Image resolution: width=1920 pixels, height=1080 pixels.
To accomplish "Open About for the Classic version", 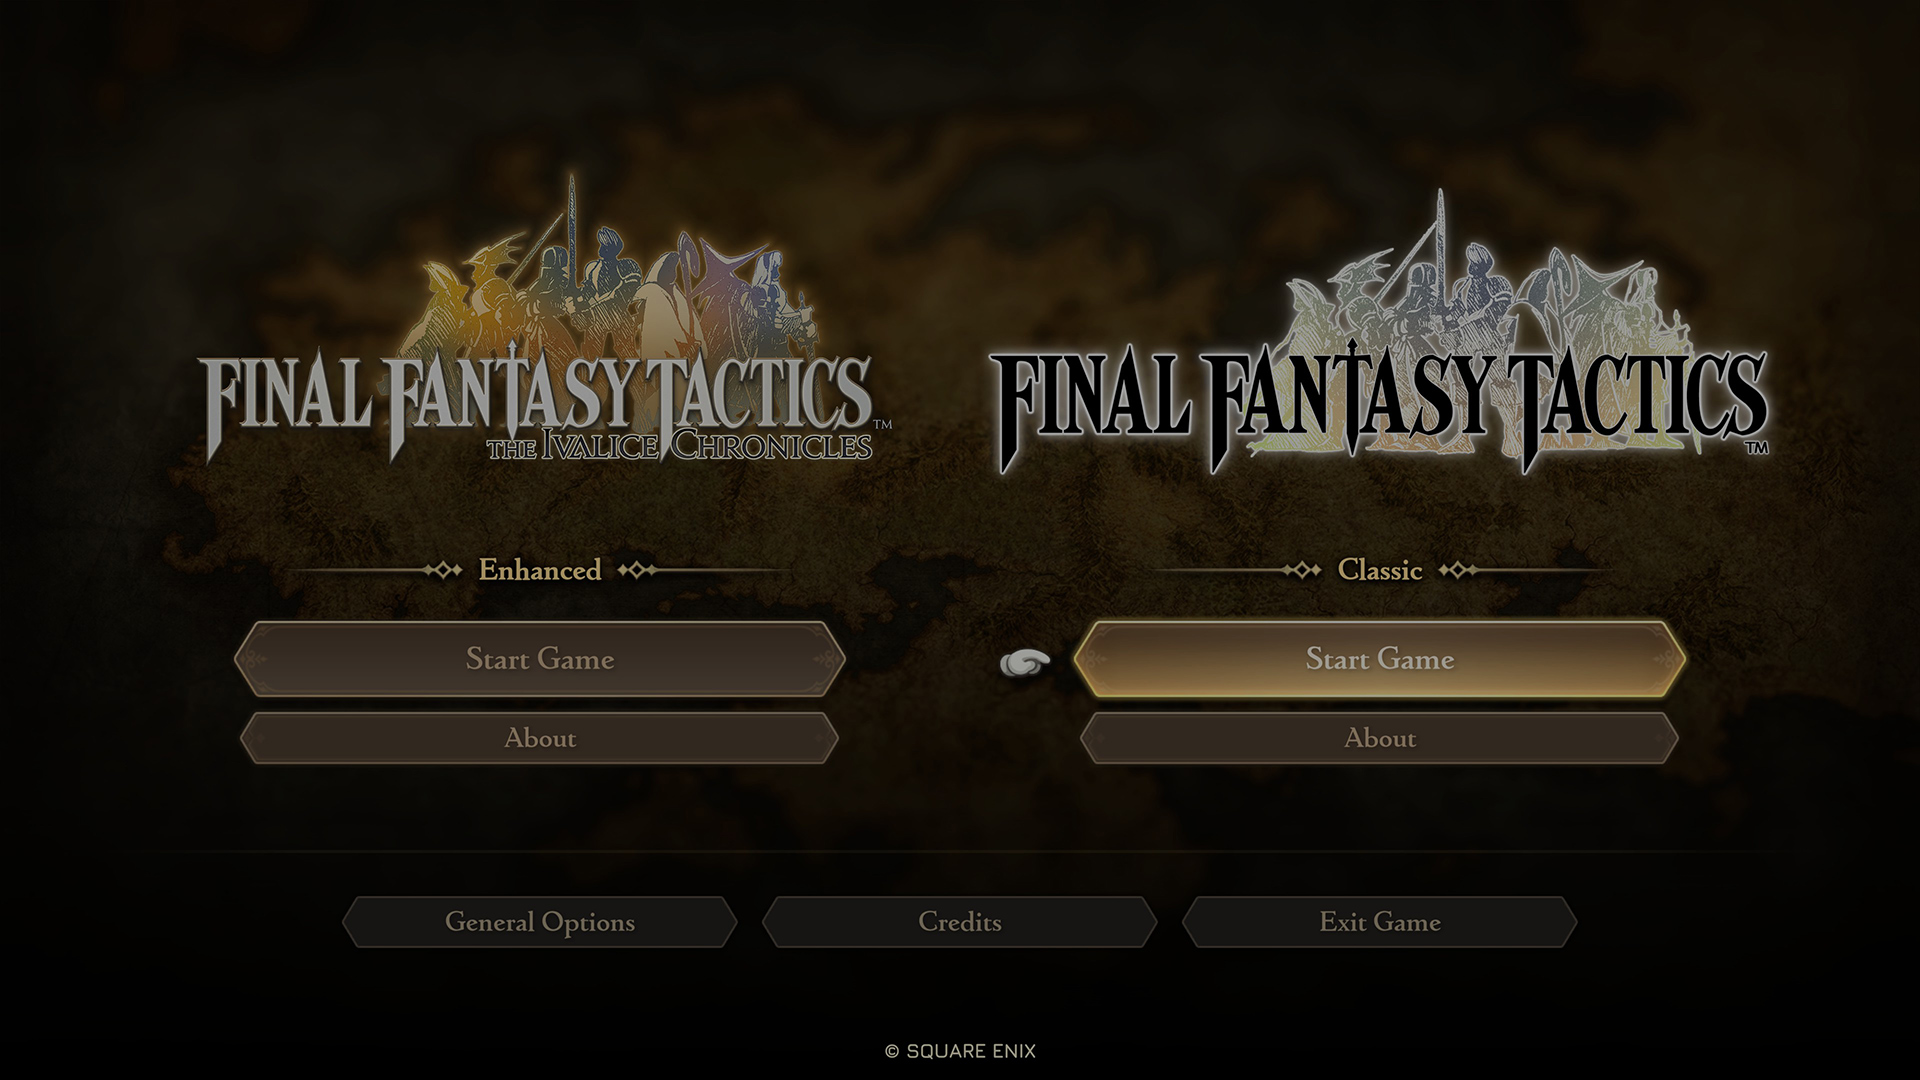I will [x=1380, y=738].
